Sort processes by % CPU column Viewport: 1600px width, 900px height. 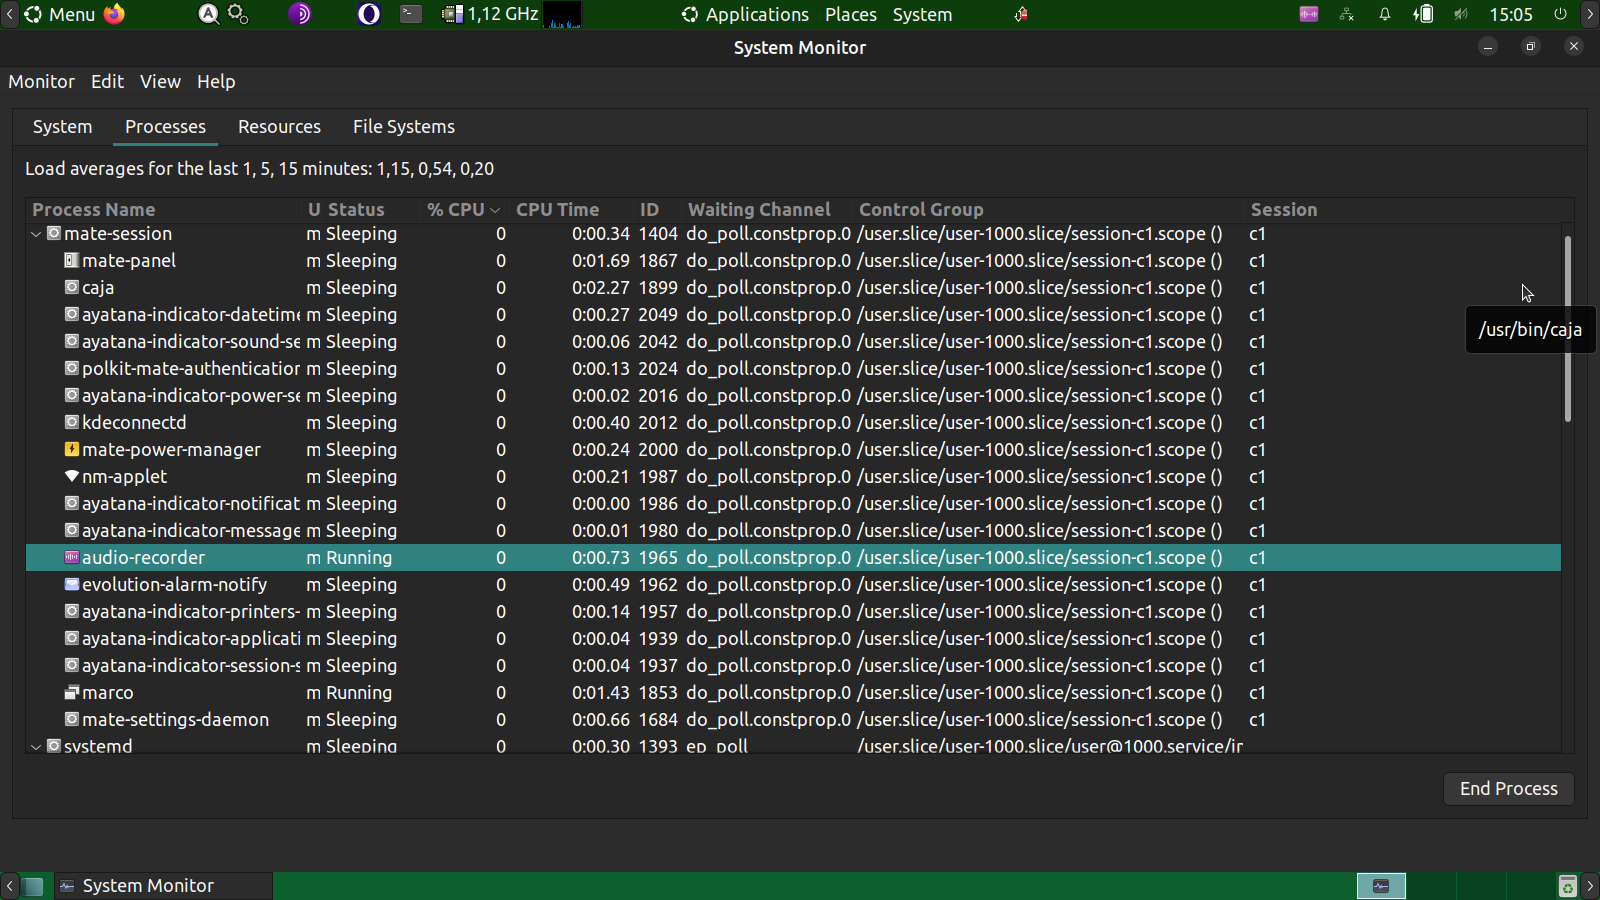(462, 210)
